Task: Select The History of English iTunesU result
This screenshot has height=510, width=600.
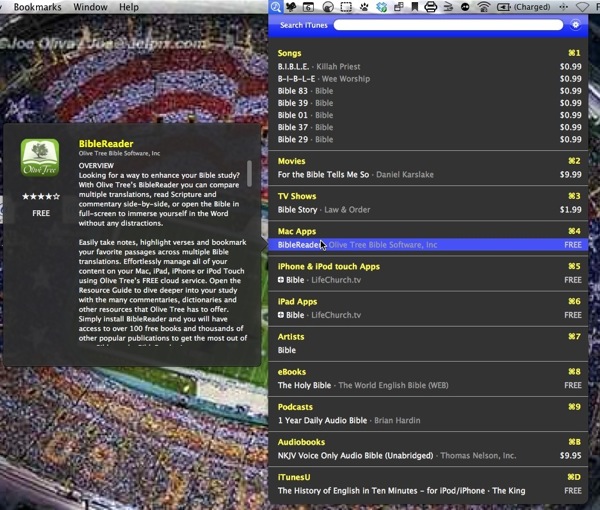Action: (x=429, y=491)
